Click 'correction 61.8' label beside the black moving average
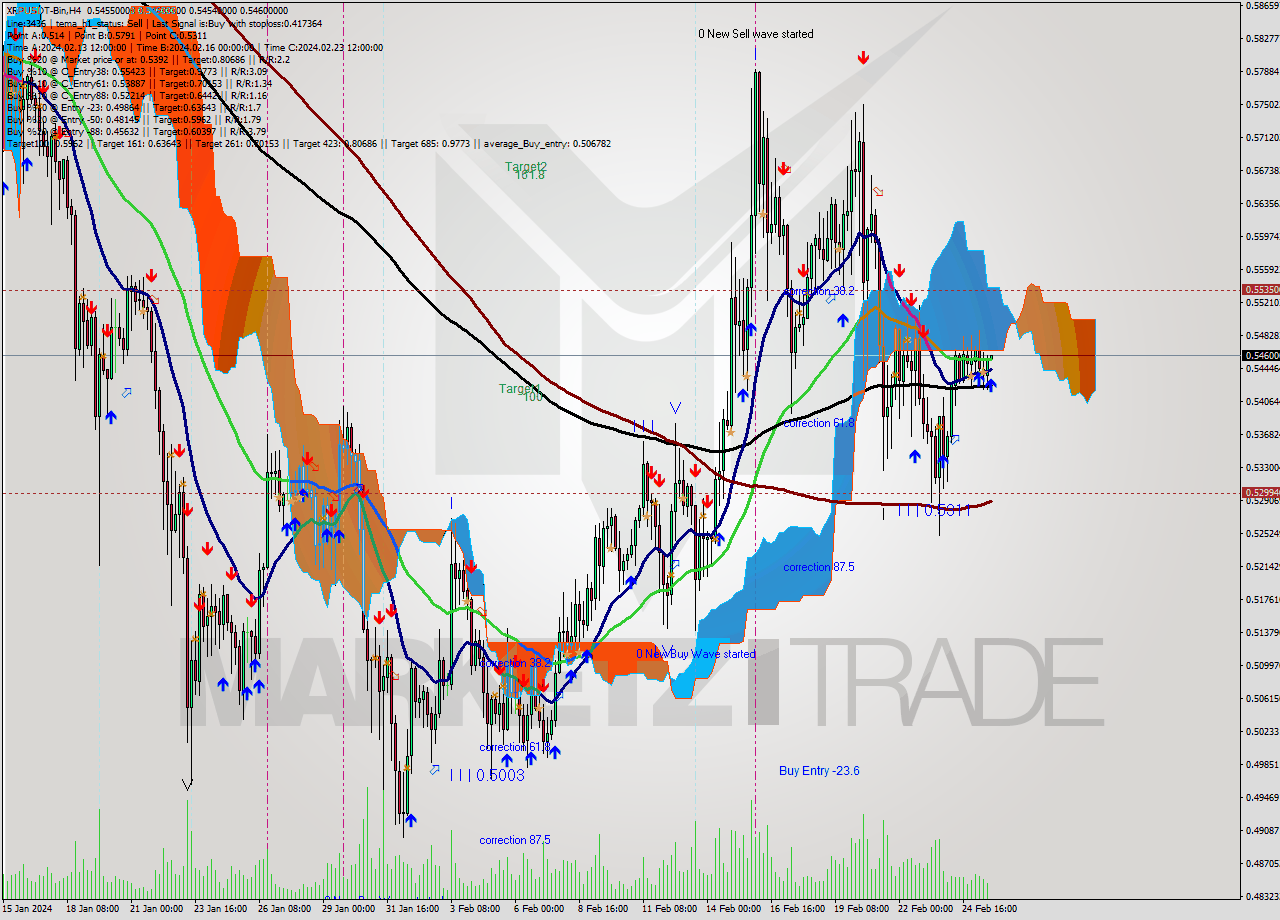 (819, 423)
